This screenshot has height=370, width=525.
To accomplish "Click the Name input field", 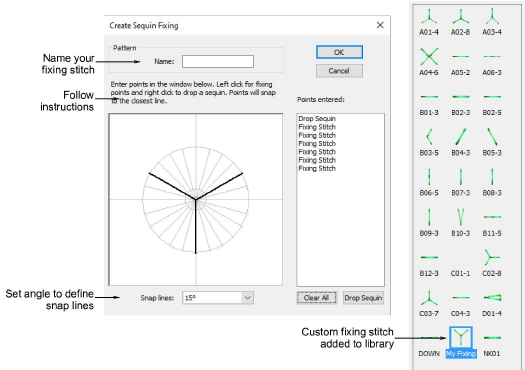I will [218, 61].
